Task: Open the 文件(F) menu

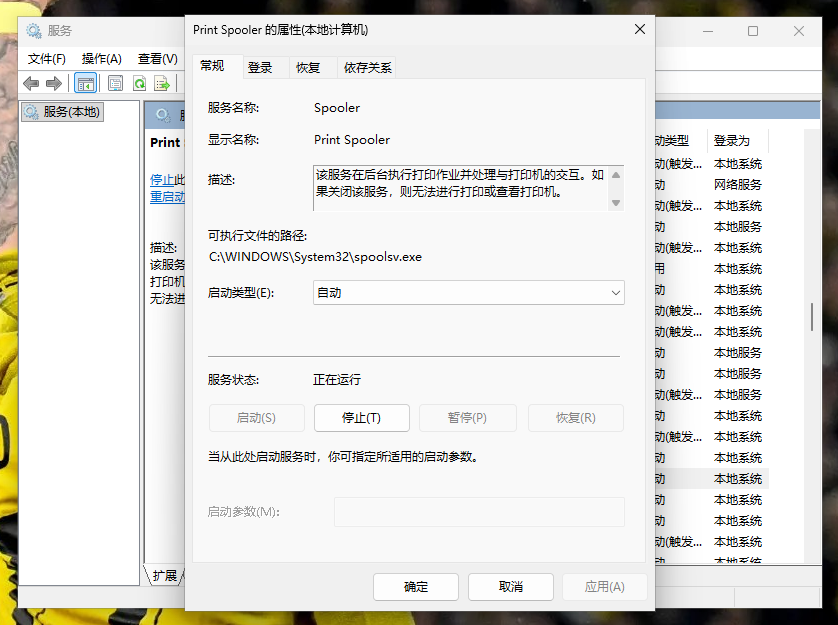Action: tap(46, 59)
